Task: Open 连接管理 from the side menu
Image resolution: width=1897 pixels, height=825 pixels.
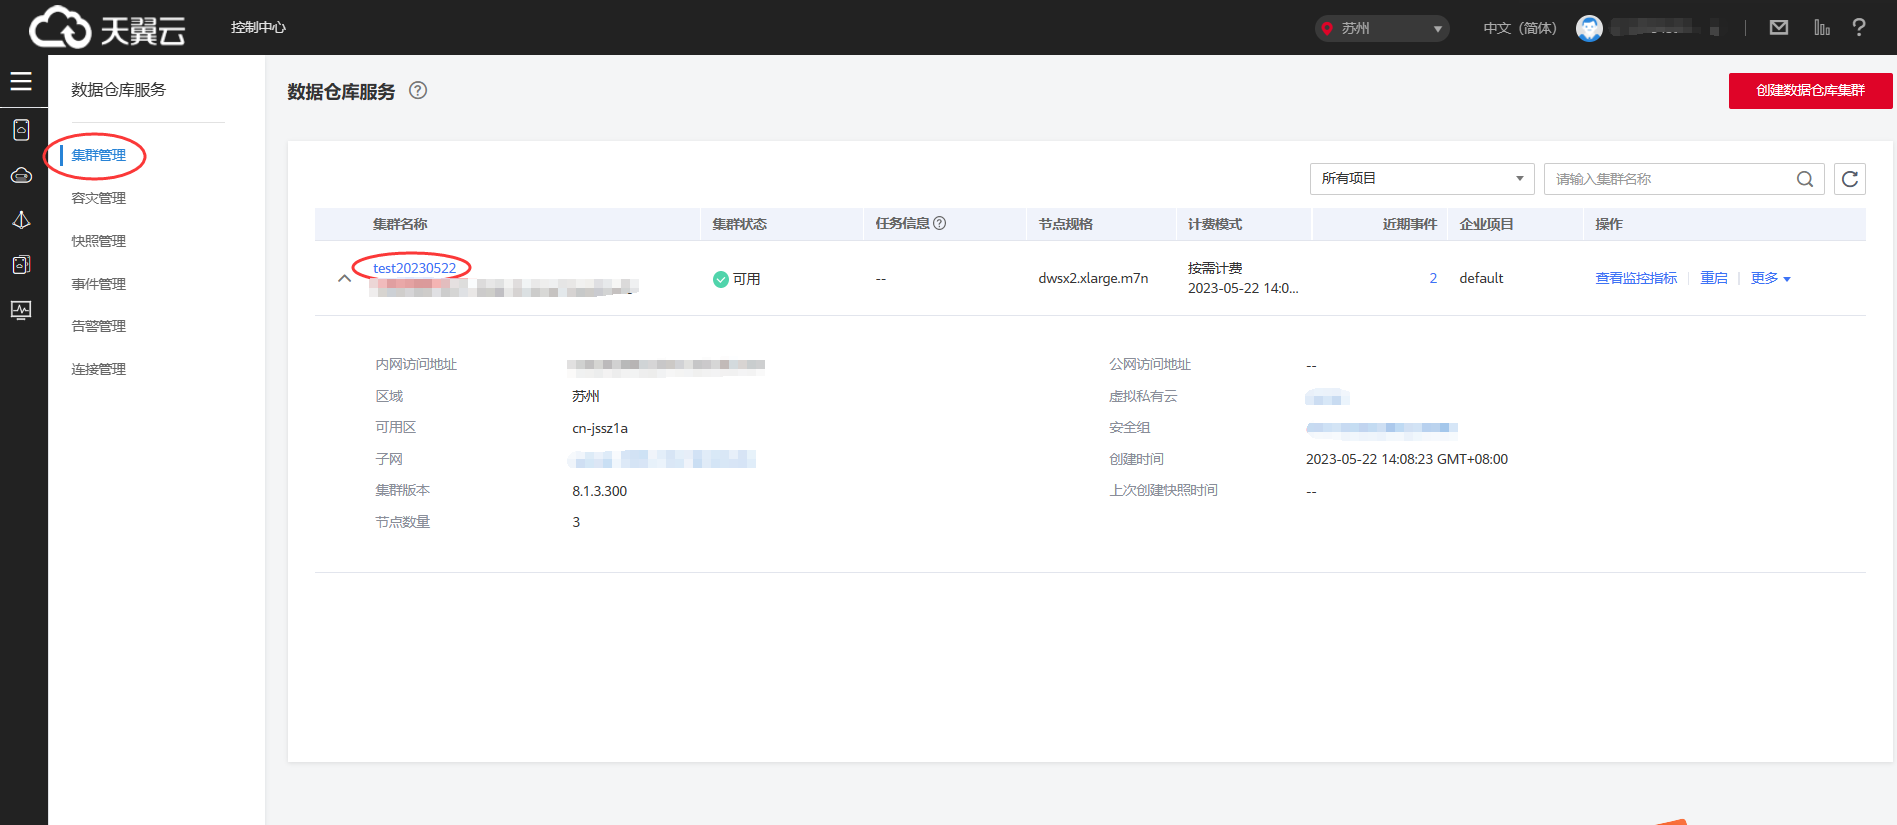Action: (x=99, y=369)
